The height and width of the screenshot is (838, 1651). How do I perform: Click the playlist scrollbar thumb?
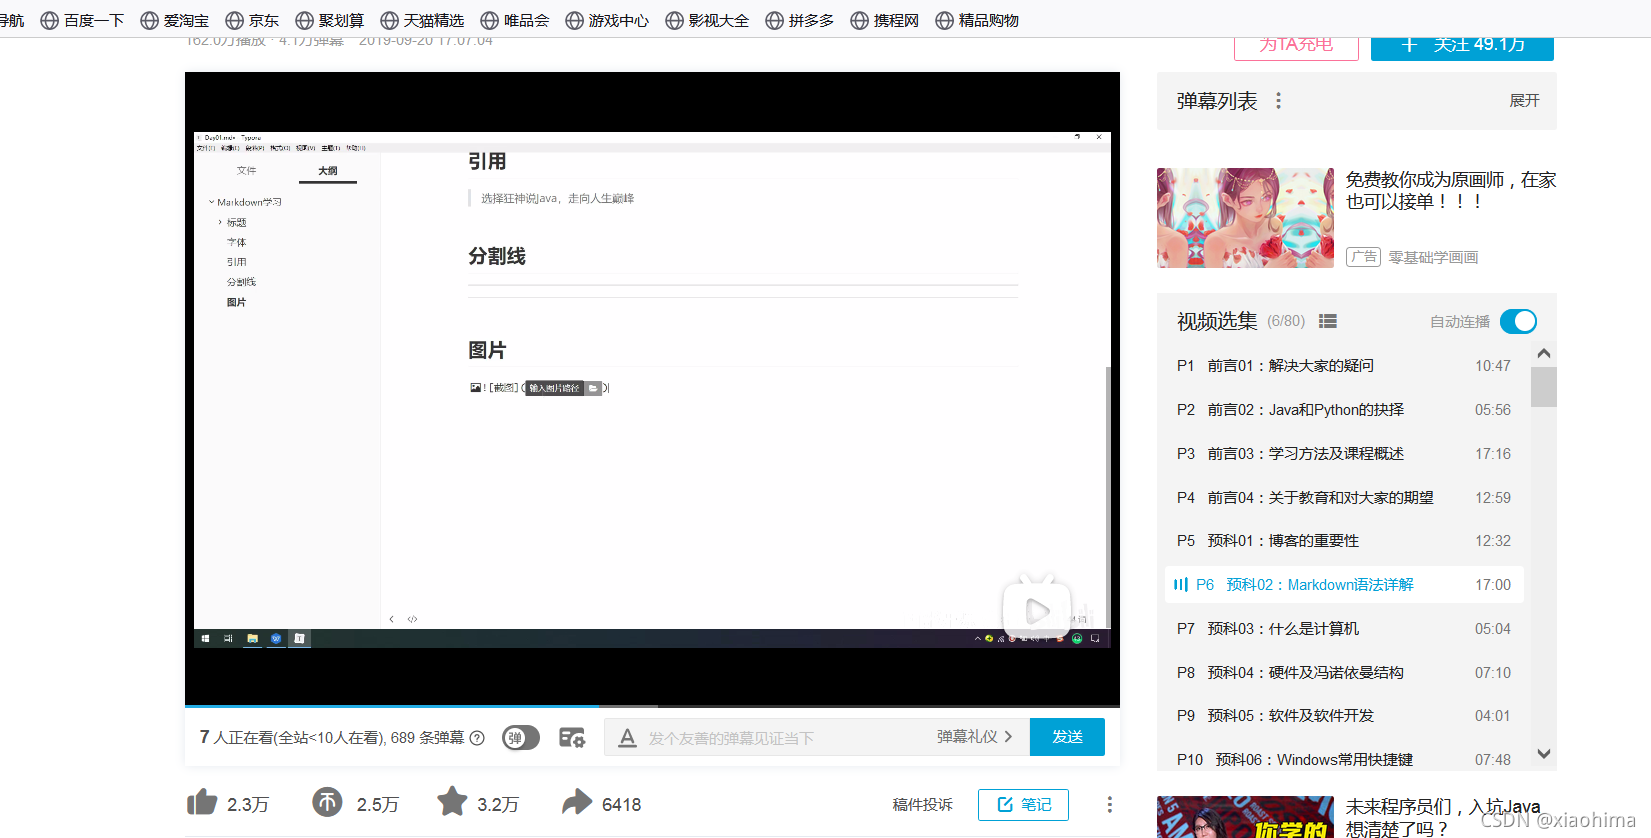click(x=1544, y=387)
